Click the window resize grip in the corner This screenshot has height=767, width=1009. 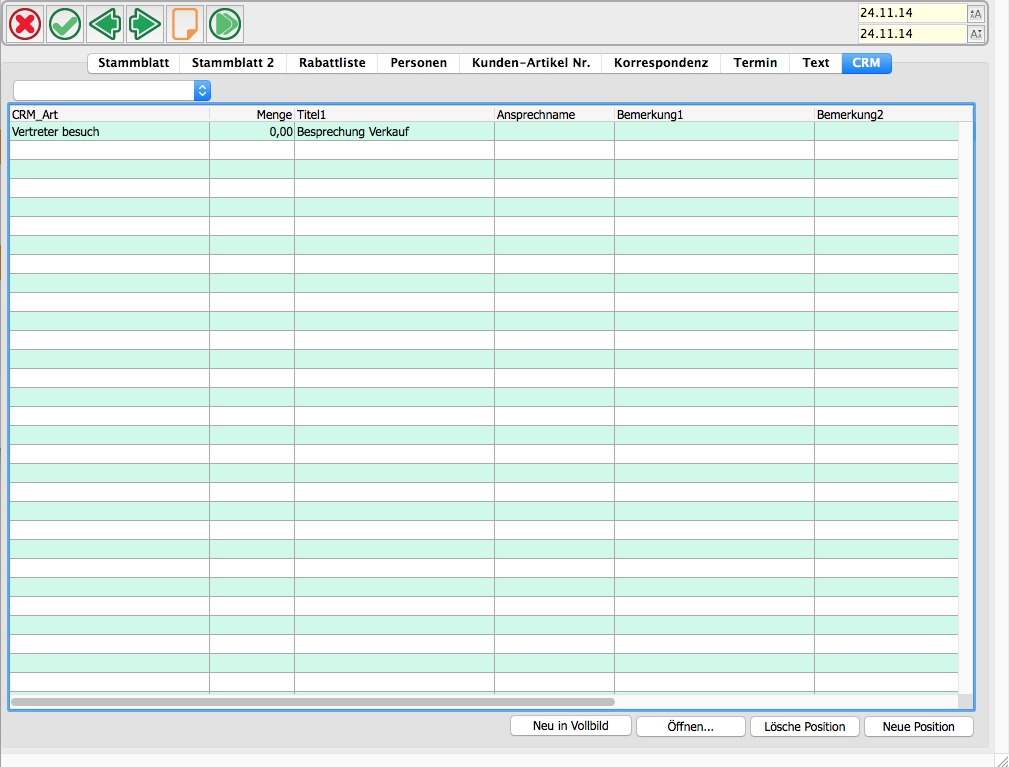[1001, 761]
